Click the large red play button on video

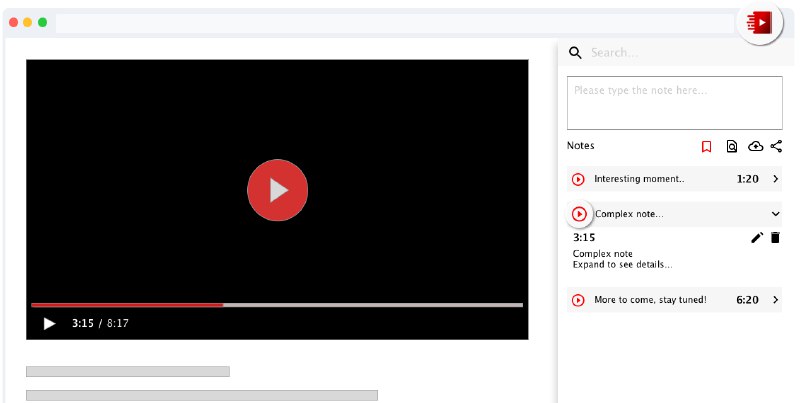coord(278,190)
